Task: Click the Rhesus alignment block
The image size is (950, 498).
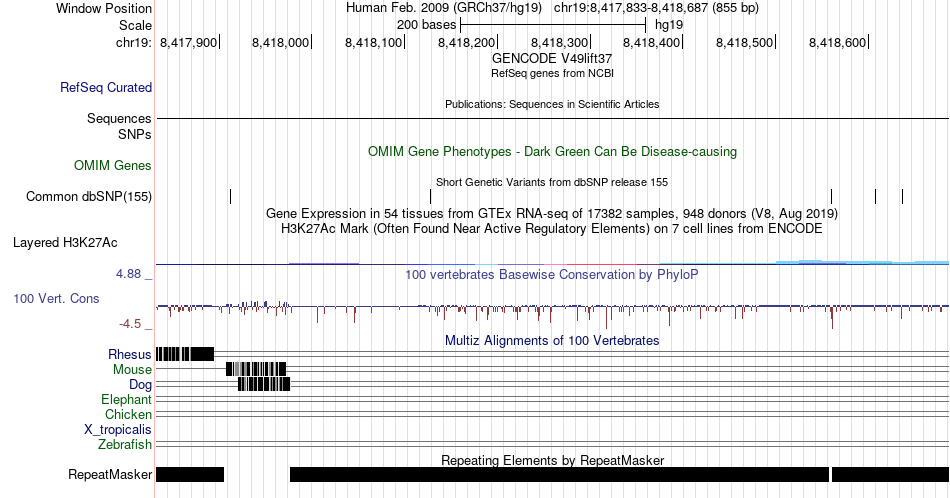Action: [185, 354]
